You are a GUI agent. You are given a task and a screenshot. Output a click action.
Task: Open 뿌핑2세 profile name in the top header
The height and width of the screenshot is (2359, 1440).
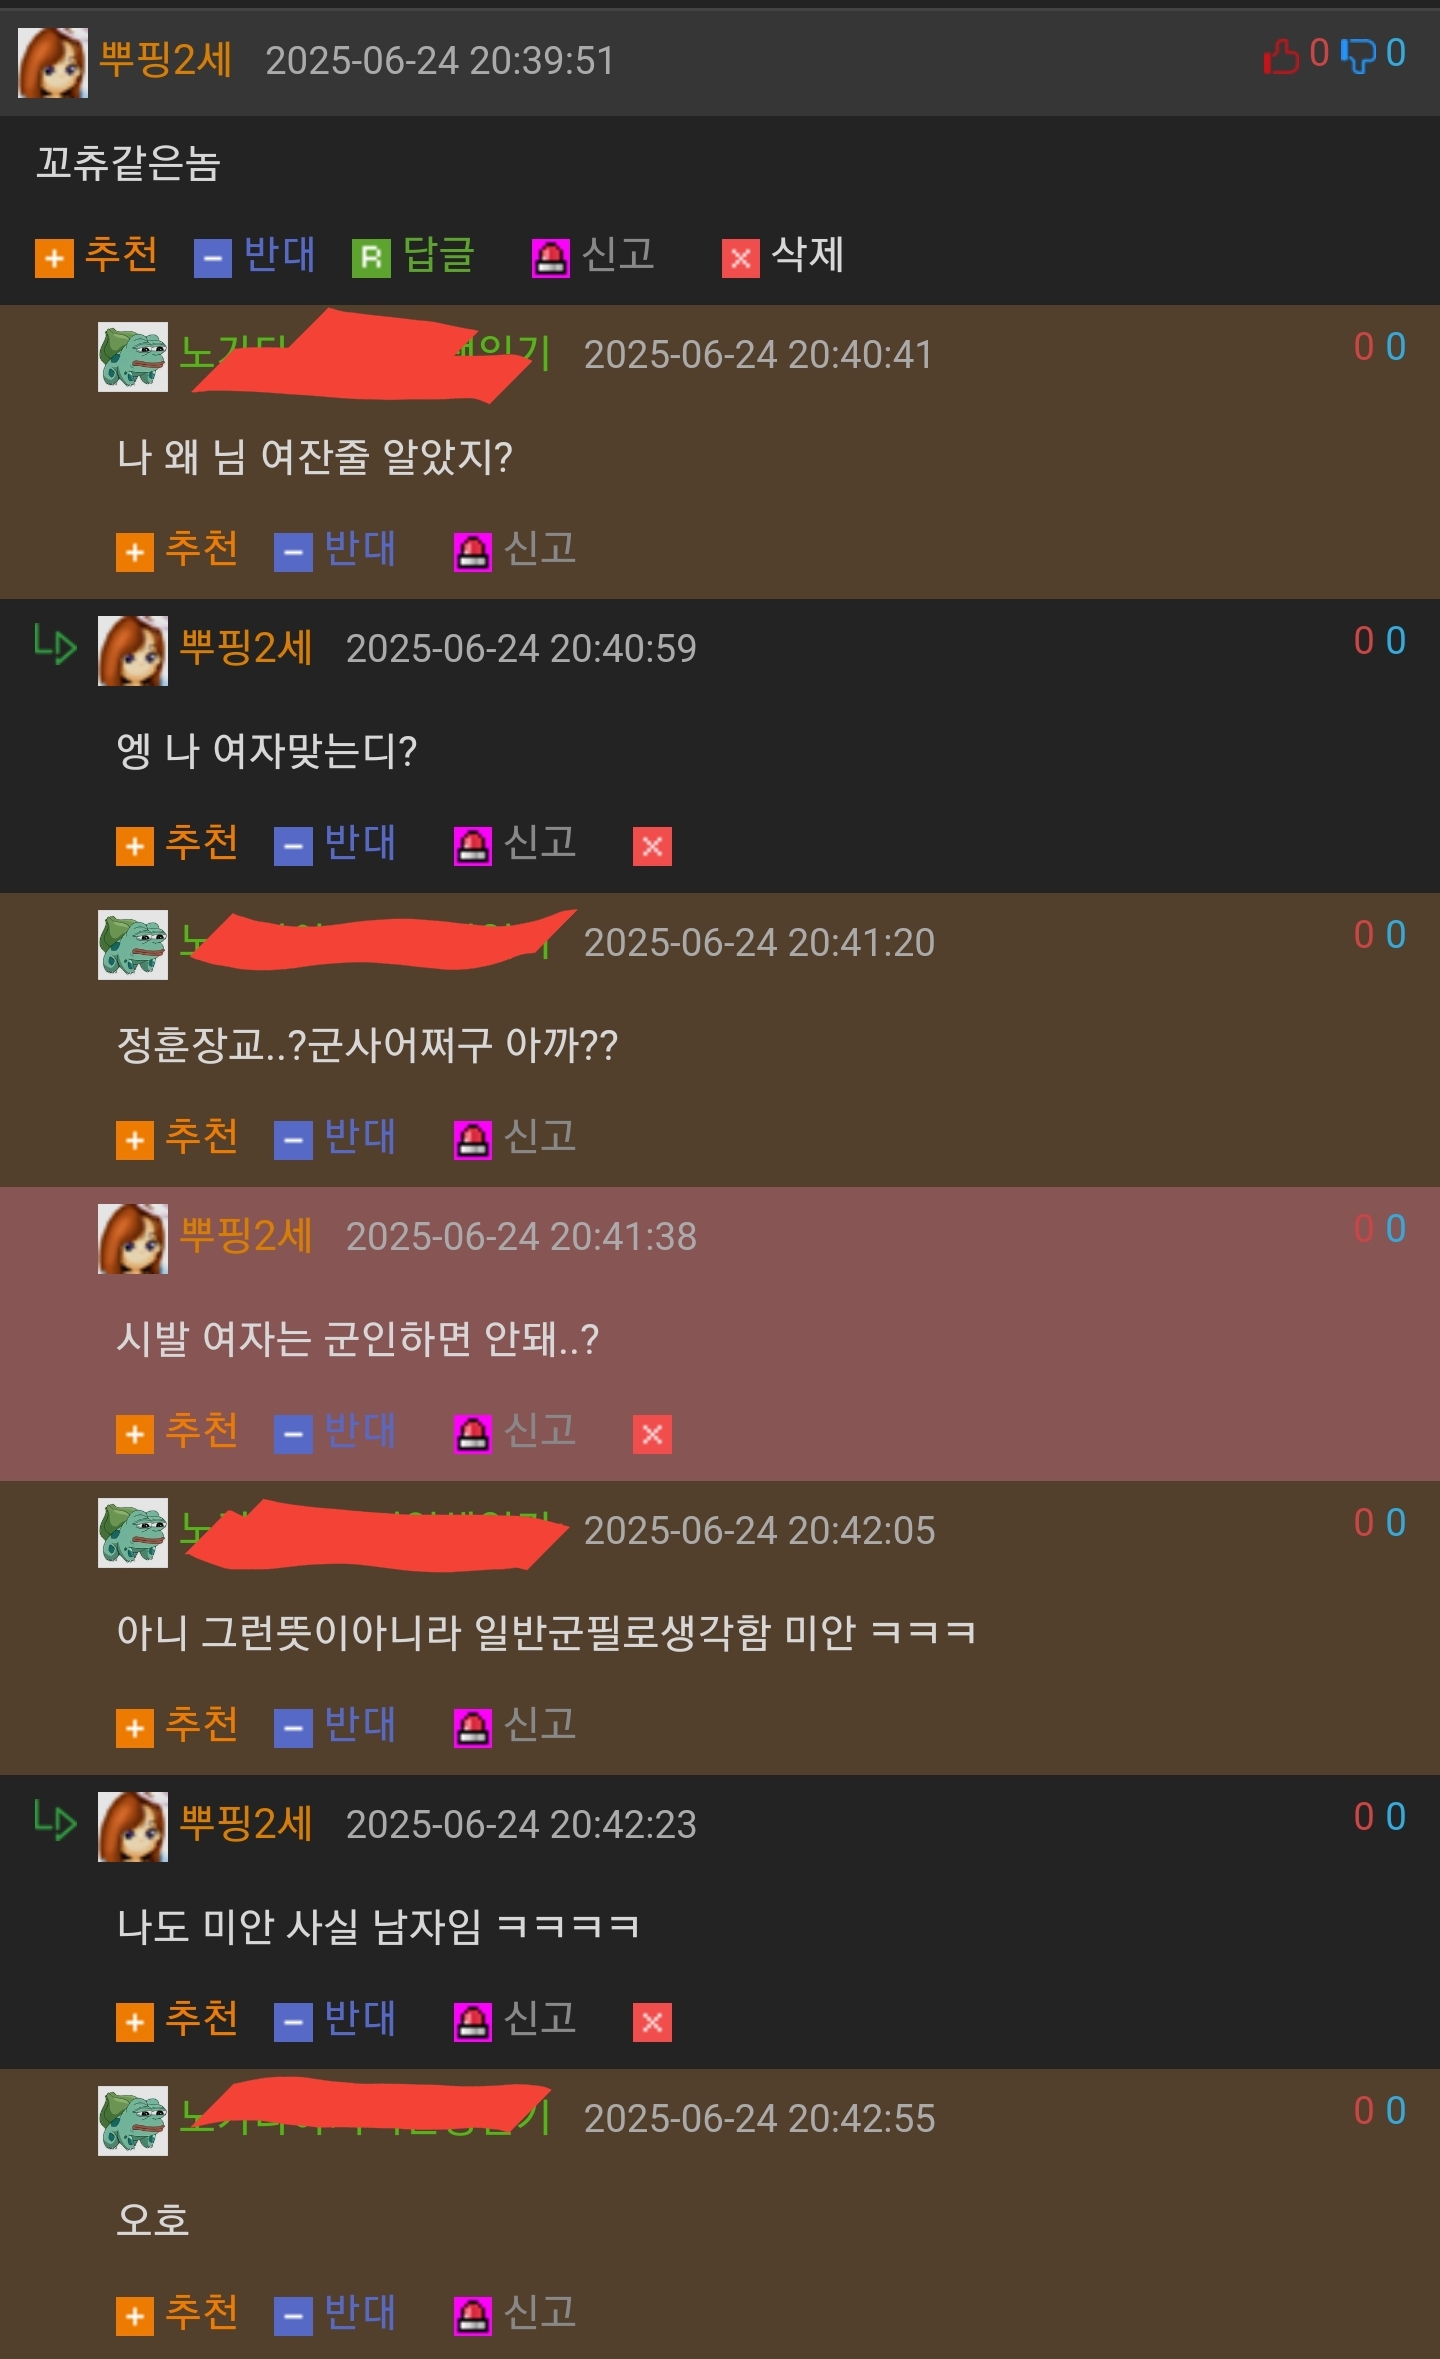pyautogui.click(x=166, y=60)
